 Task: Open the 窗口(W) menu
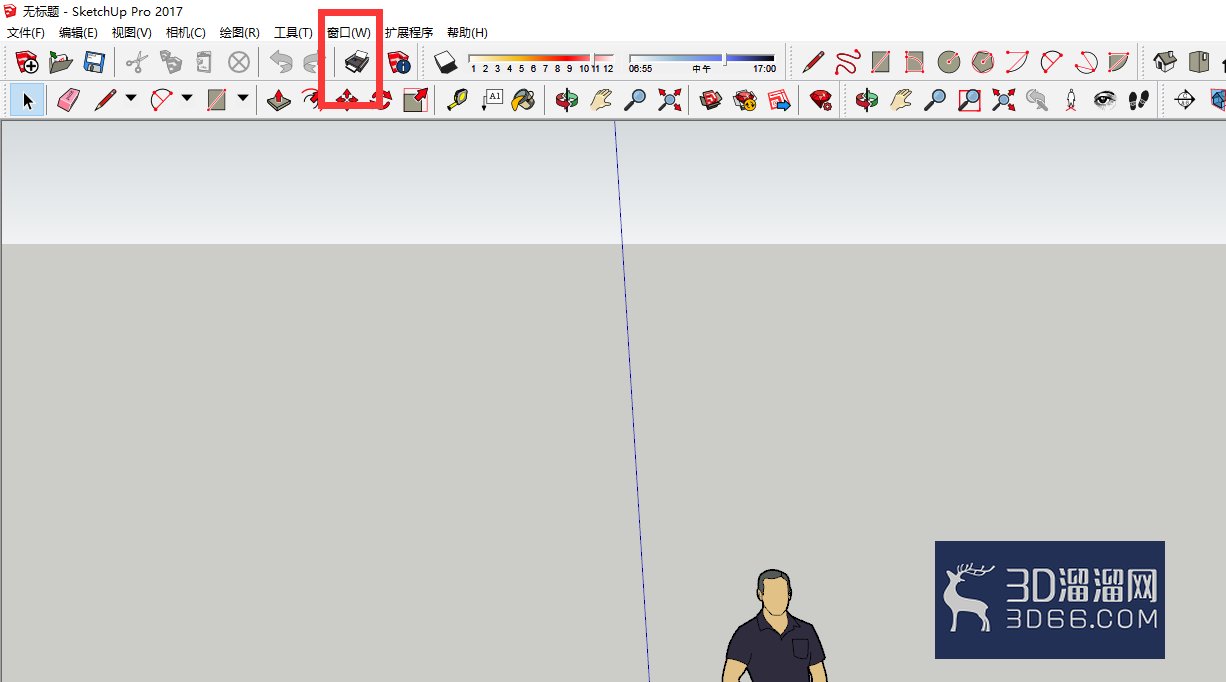click(x=349, y=33)
